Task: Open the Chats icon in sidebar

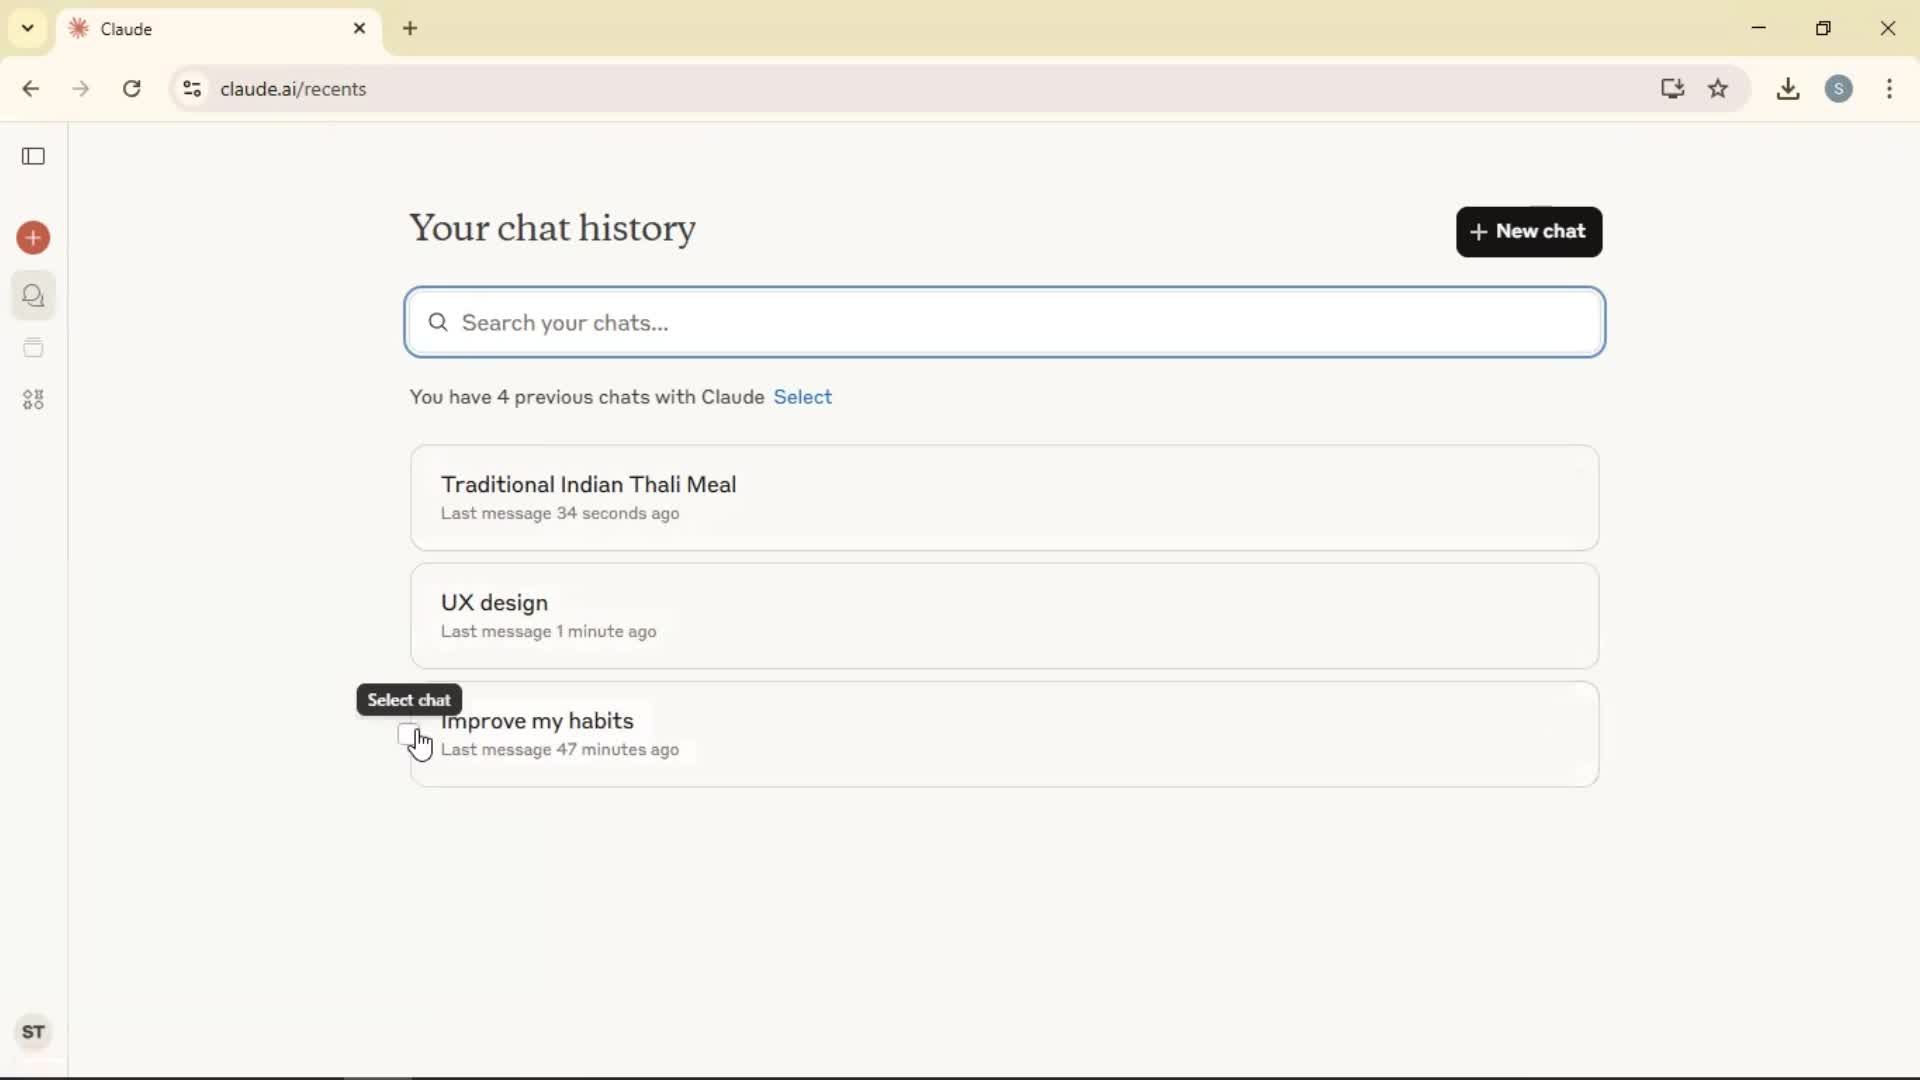Action: pyautogui.click(x=33, y=296)
